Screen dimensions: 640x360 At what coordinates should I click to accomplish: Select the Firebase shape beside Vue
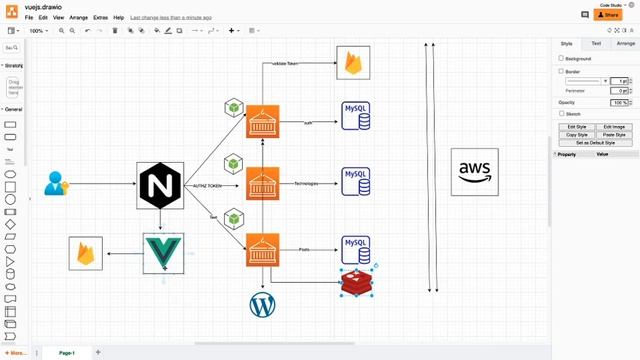pyautogui.click(x=86, y=253)
